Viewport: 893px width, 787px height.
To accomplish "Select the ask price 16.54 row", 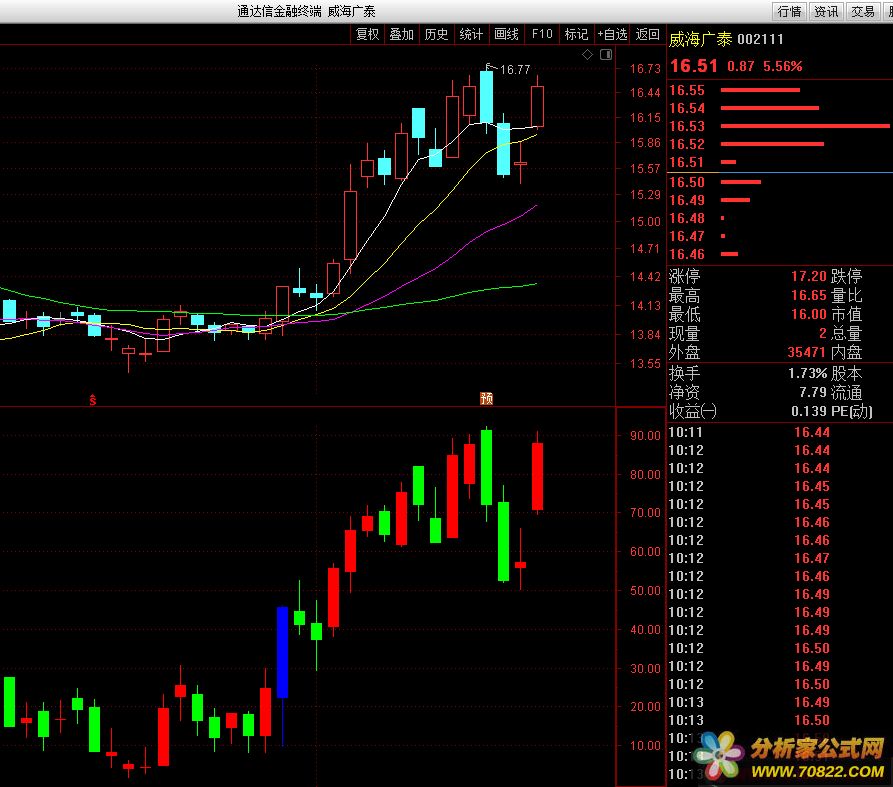I will (x=780, y=108).
